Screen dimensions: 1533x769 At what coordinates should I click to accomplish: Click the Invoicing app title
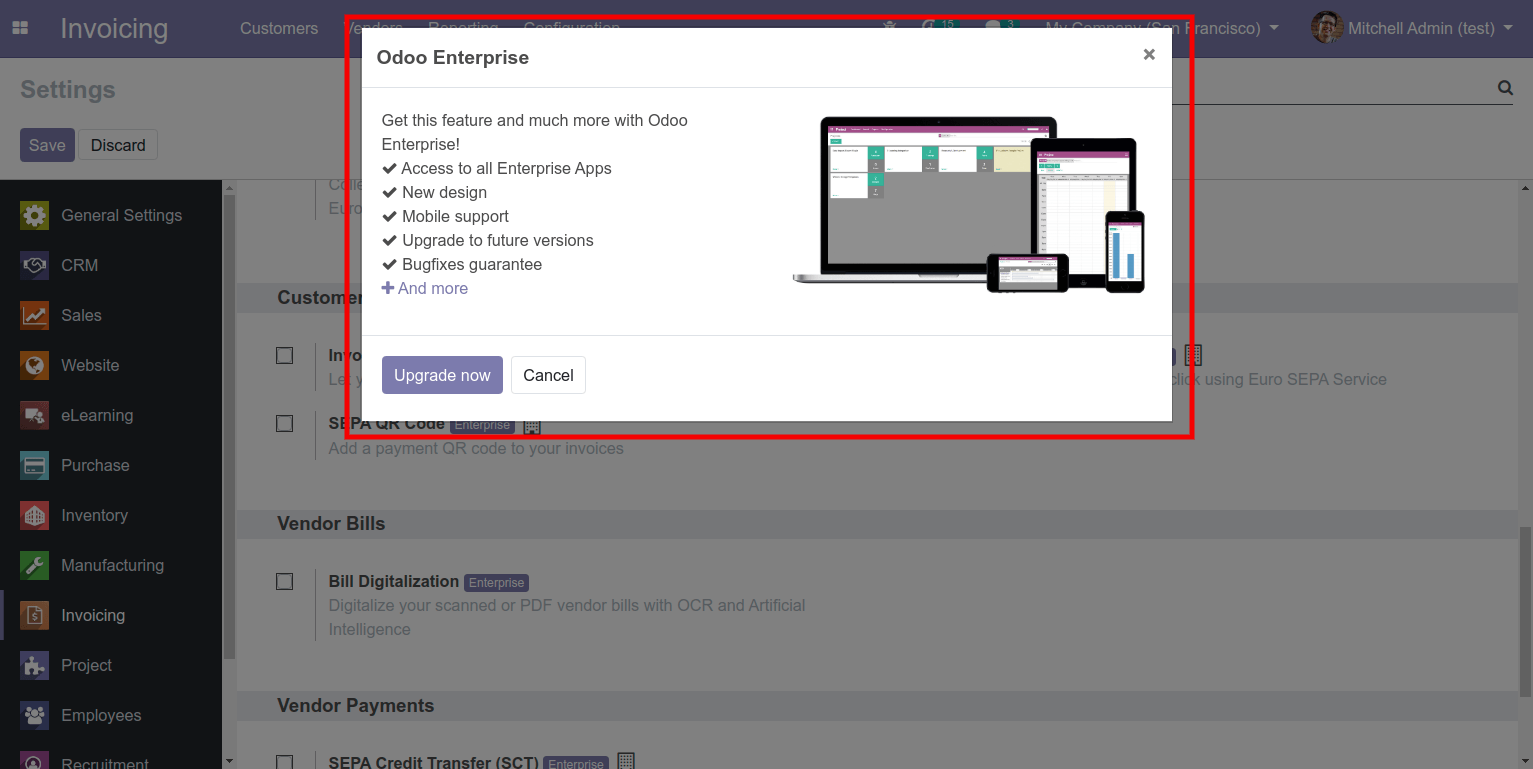click(x=114, y=28)
